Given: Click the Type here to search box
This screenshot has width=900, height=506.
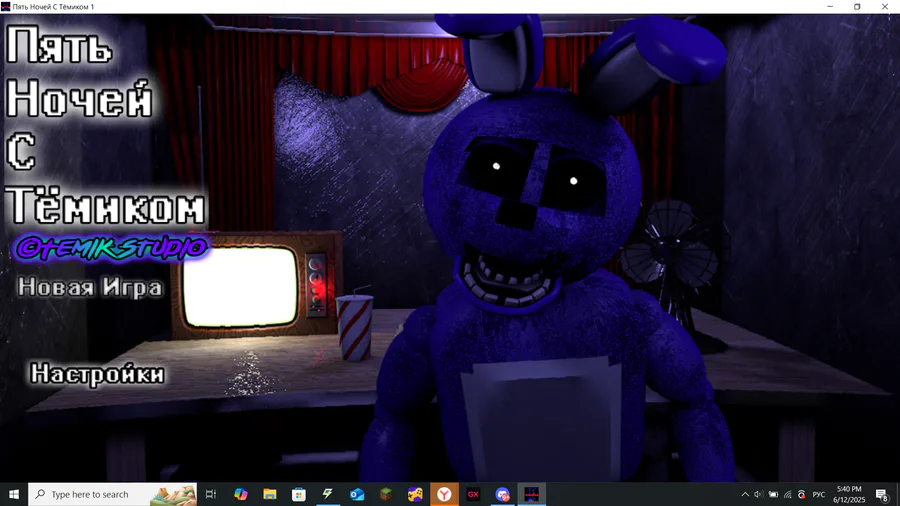Looking at the screenshot, I should 112,494.
